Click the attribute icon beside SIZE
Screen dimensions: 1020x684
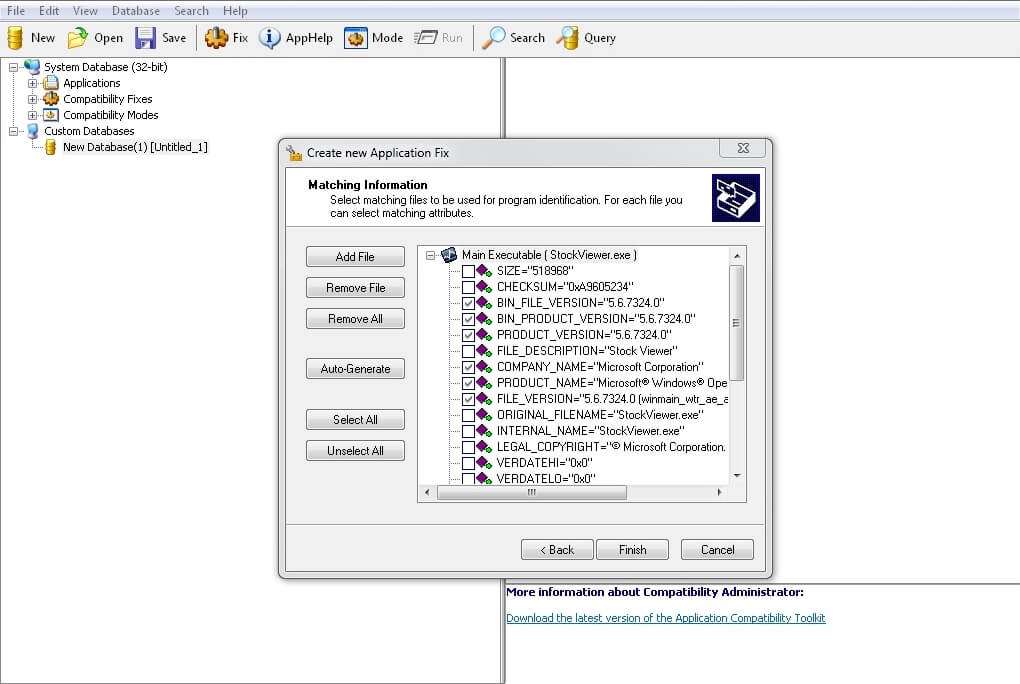(484, 271)
